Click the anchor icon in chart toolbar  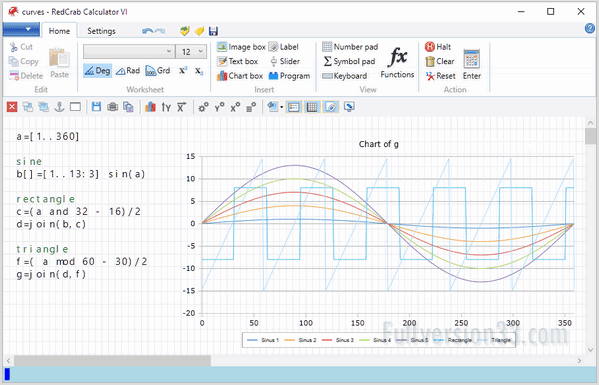click(x=59, y=107)
